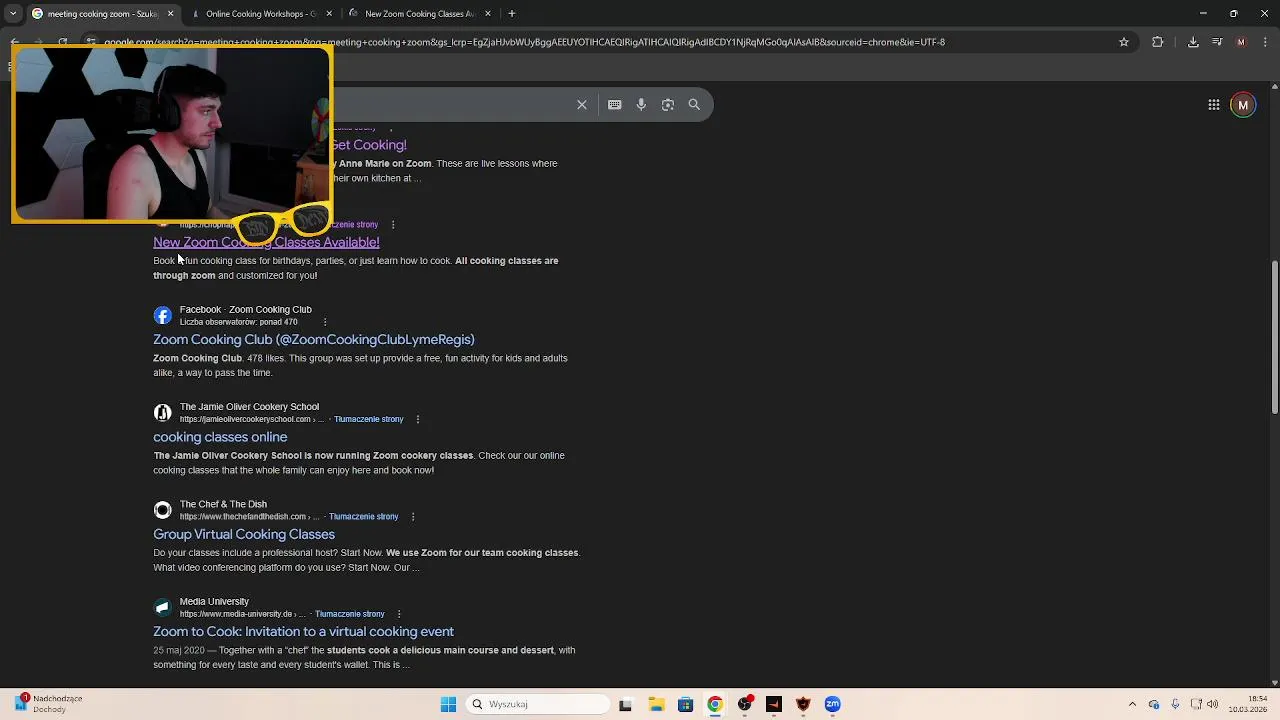This screenshot has height=720, width=1280.
Task: Open the media controls icon in toolbar
Action: (x=1217, y=42)
